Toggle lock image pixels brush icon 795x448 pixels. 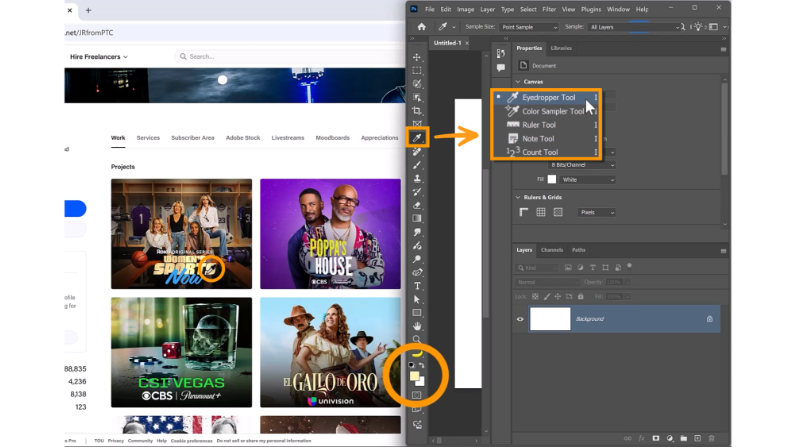point(547,296)
